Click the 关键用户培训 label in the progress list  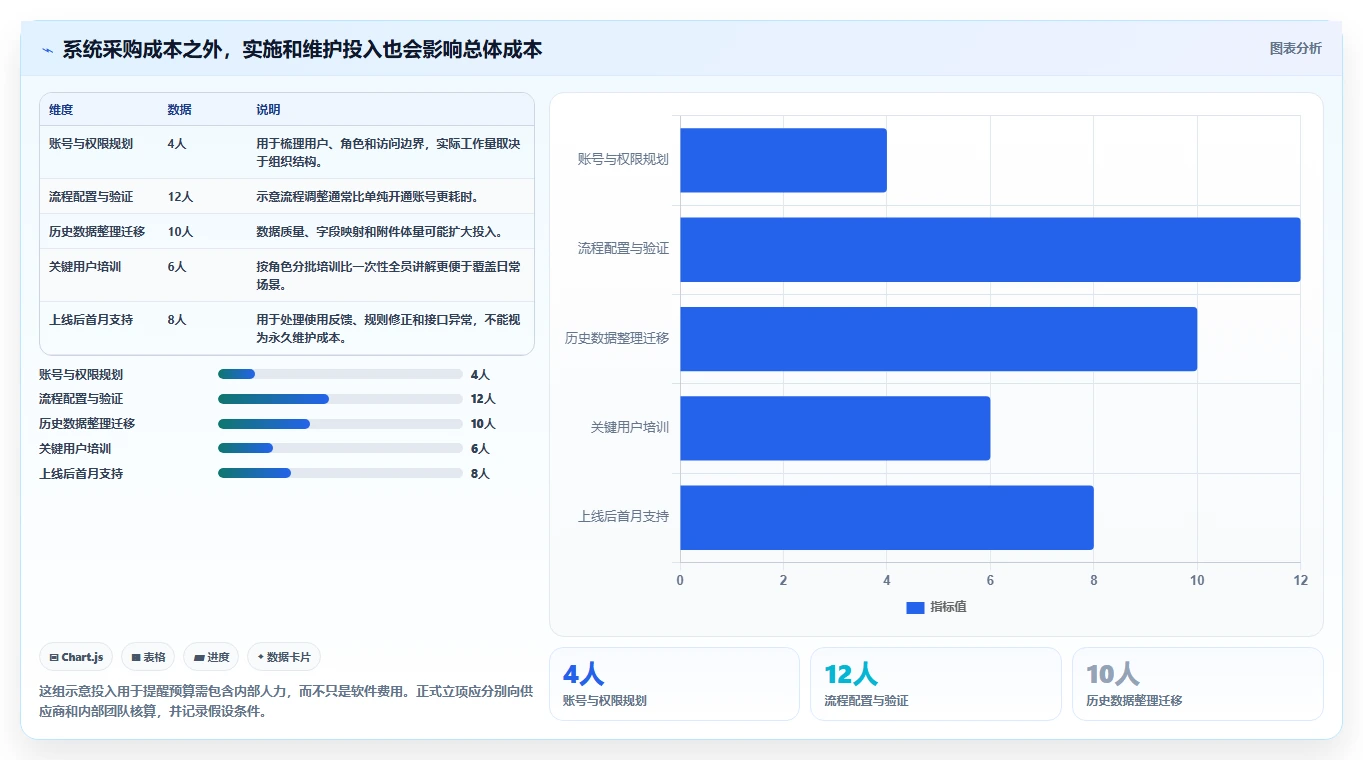[x=75, y=449]
